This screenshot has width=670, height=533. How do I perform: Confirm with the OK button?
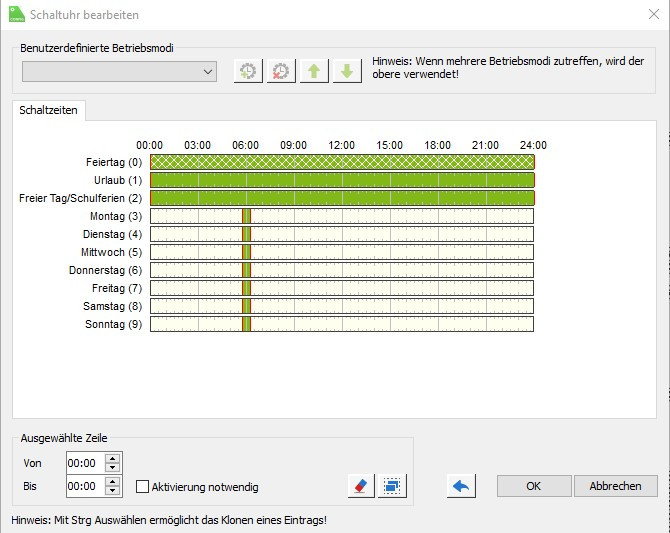(534, 486)
